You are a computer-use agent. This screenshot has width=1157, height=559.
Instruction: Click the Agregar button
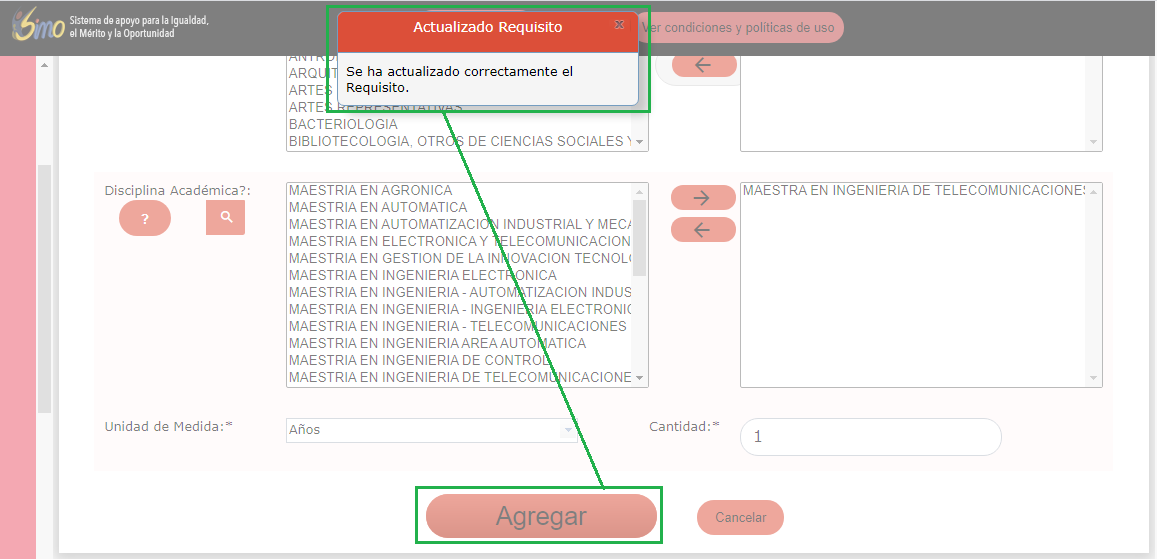541,516
